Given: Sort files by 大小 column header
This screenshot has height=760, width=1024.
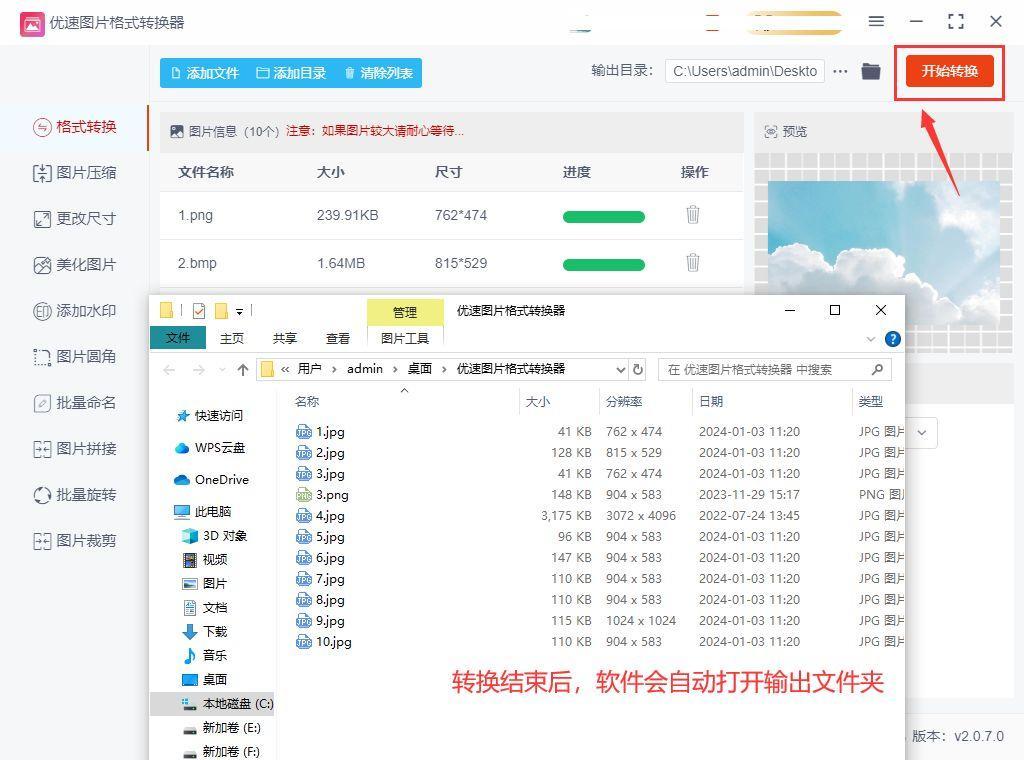Looking at the screenshot, I should click(x=537, y=402).
